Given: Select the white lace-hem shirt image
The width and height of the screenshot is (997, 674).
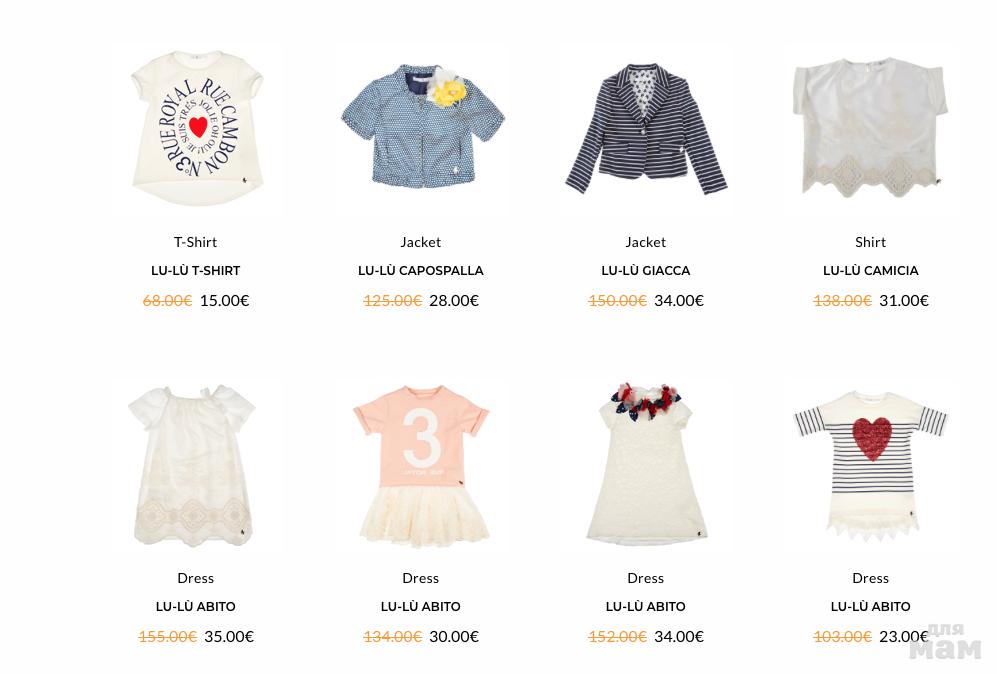Looking at the screenshot, I should point(870,127).
